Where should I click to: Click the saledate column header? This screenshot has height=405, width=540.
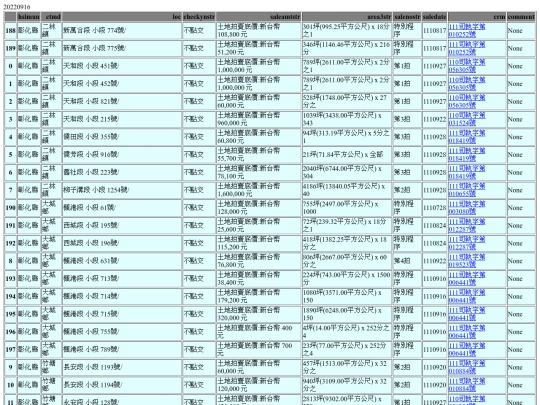[x=435, y=17]
